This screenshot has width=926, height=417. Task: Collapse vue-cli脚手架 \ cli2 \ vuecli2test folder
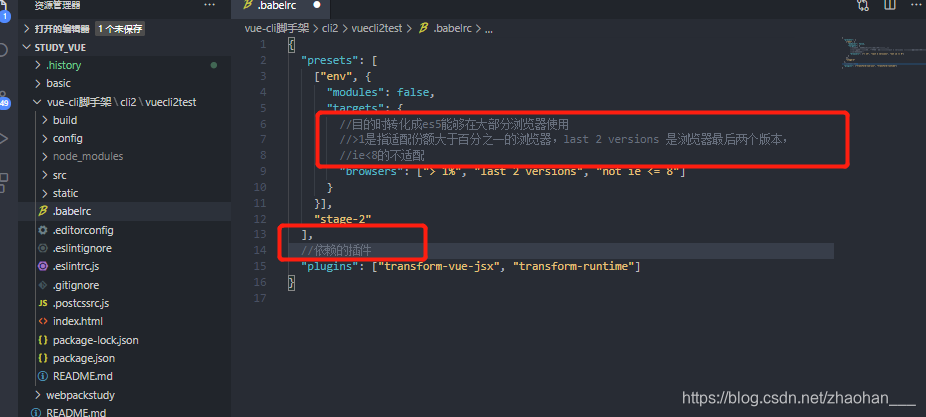(x=38, y=102)
